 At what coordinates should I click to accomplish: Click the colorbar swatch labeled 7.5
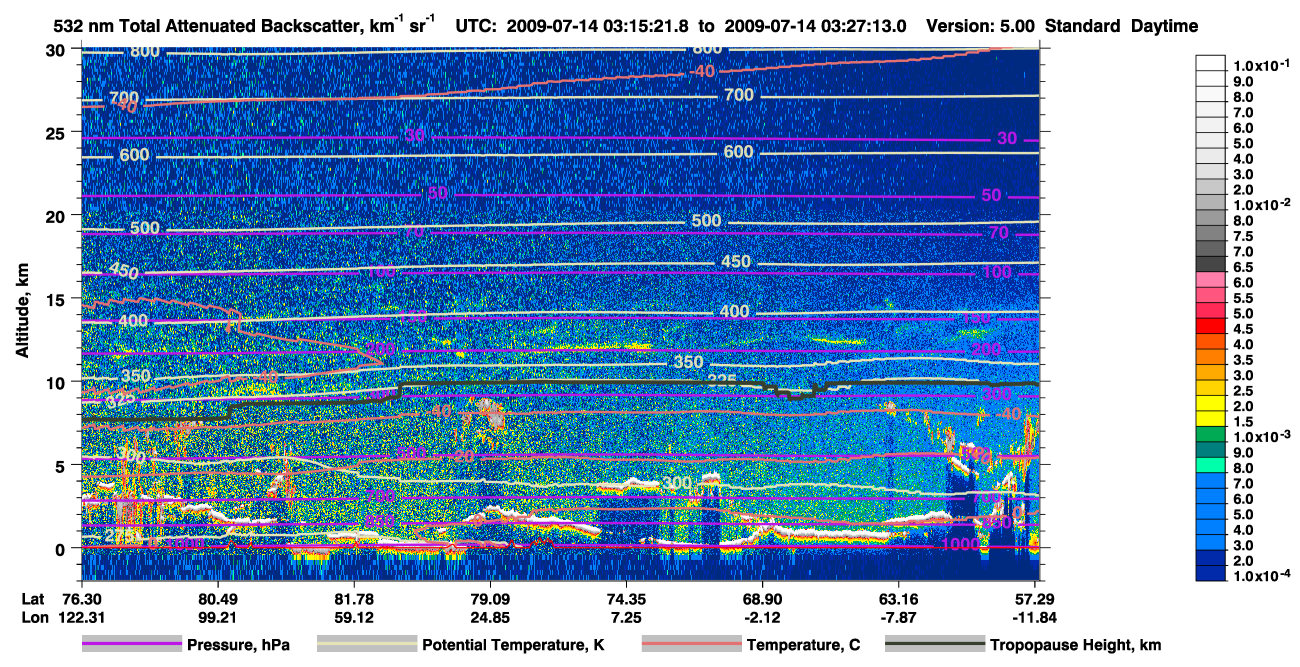[x=1210, y=234]
